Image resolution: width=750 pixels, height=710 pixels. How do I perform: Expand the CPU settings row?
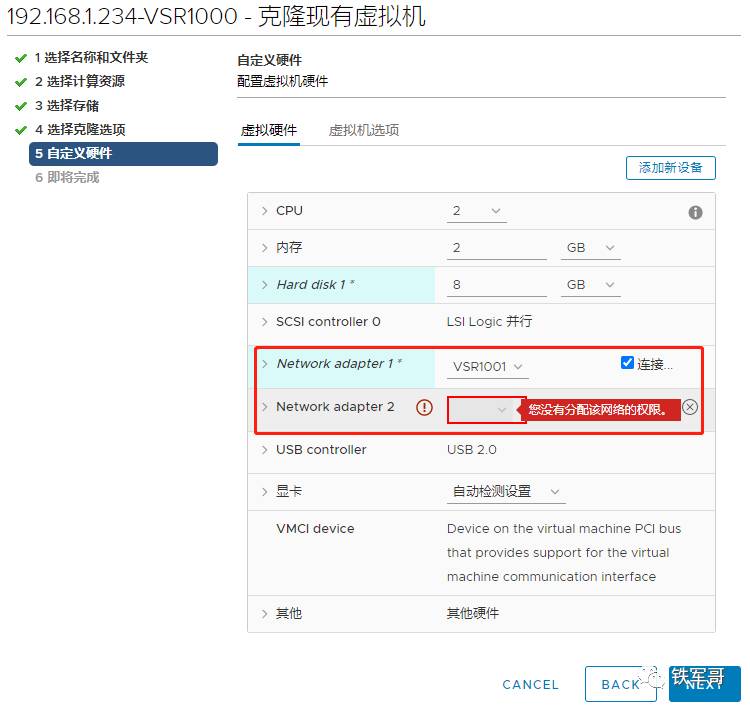265,211
